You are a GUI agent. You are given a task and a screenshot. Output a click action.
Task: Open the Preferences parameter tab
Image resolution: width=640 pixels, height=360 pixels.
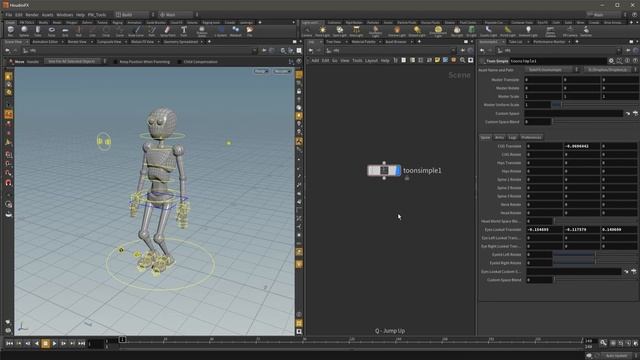coord(531,138)
